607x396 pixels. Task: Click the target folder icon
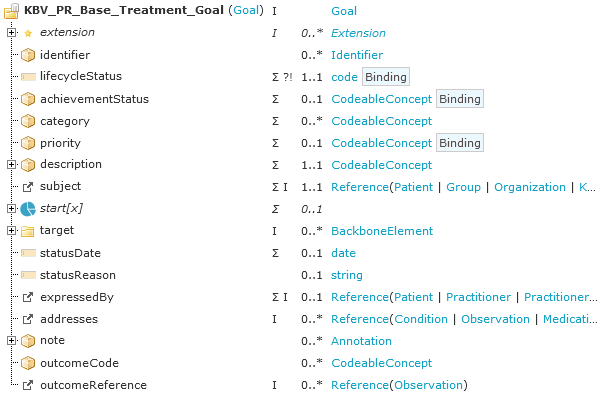point(28,231)
